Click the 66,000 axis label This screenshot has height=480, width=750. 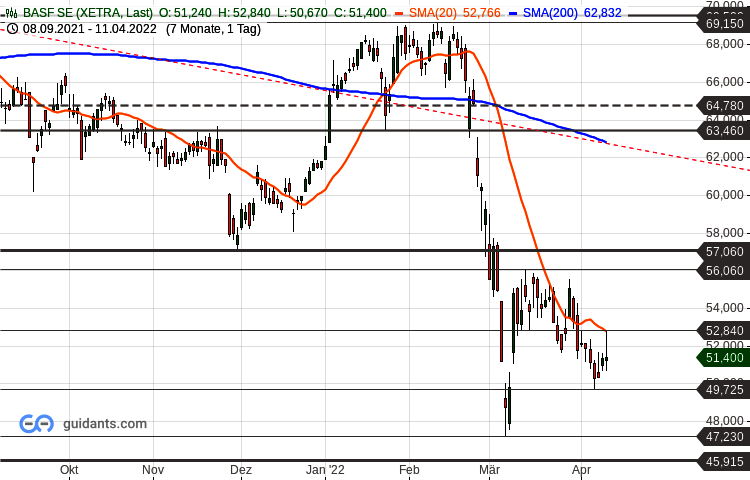725,82
